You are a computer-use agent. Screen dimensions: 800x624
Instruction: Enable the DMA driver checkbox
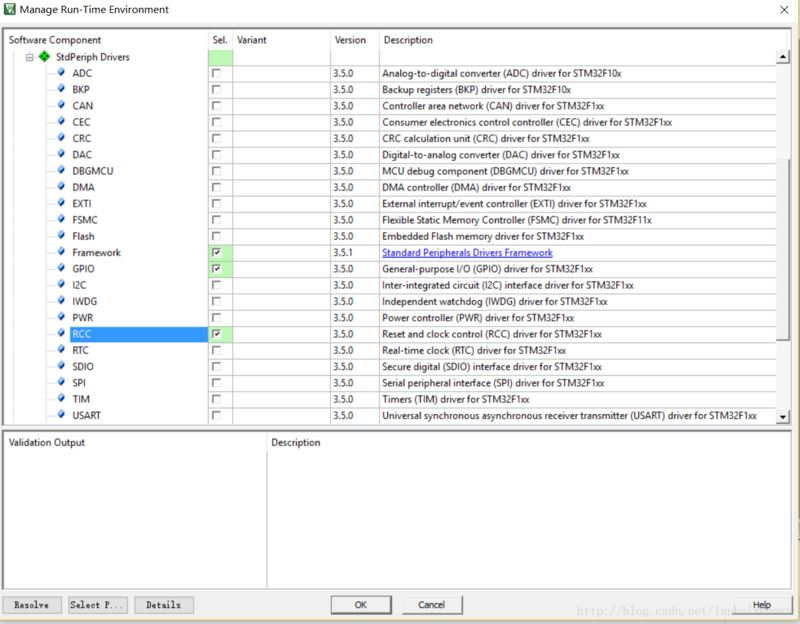click(x=217, y=187)
